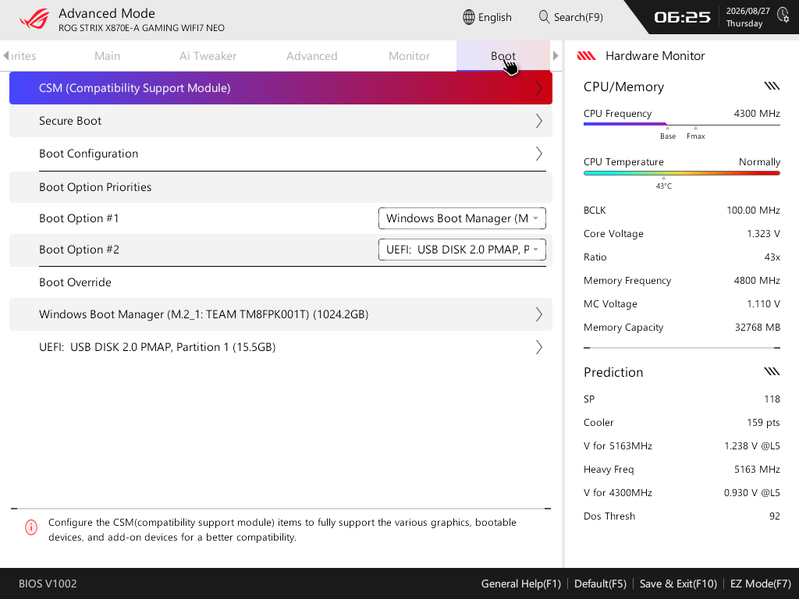Click the red info icon in help area
This screenshot has height=599, width=799.
coord(31,527)
